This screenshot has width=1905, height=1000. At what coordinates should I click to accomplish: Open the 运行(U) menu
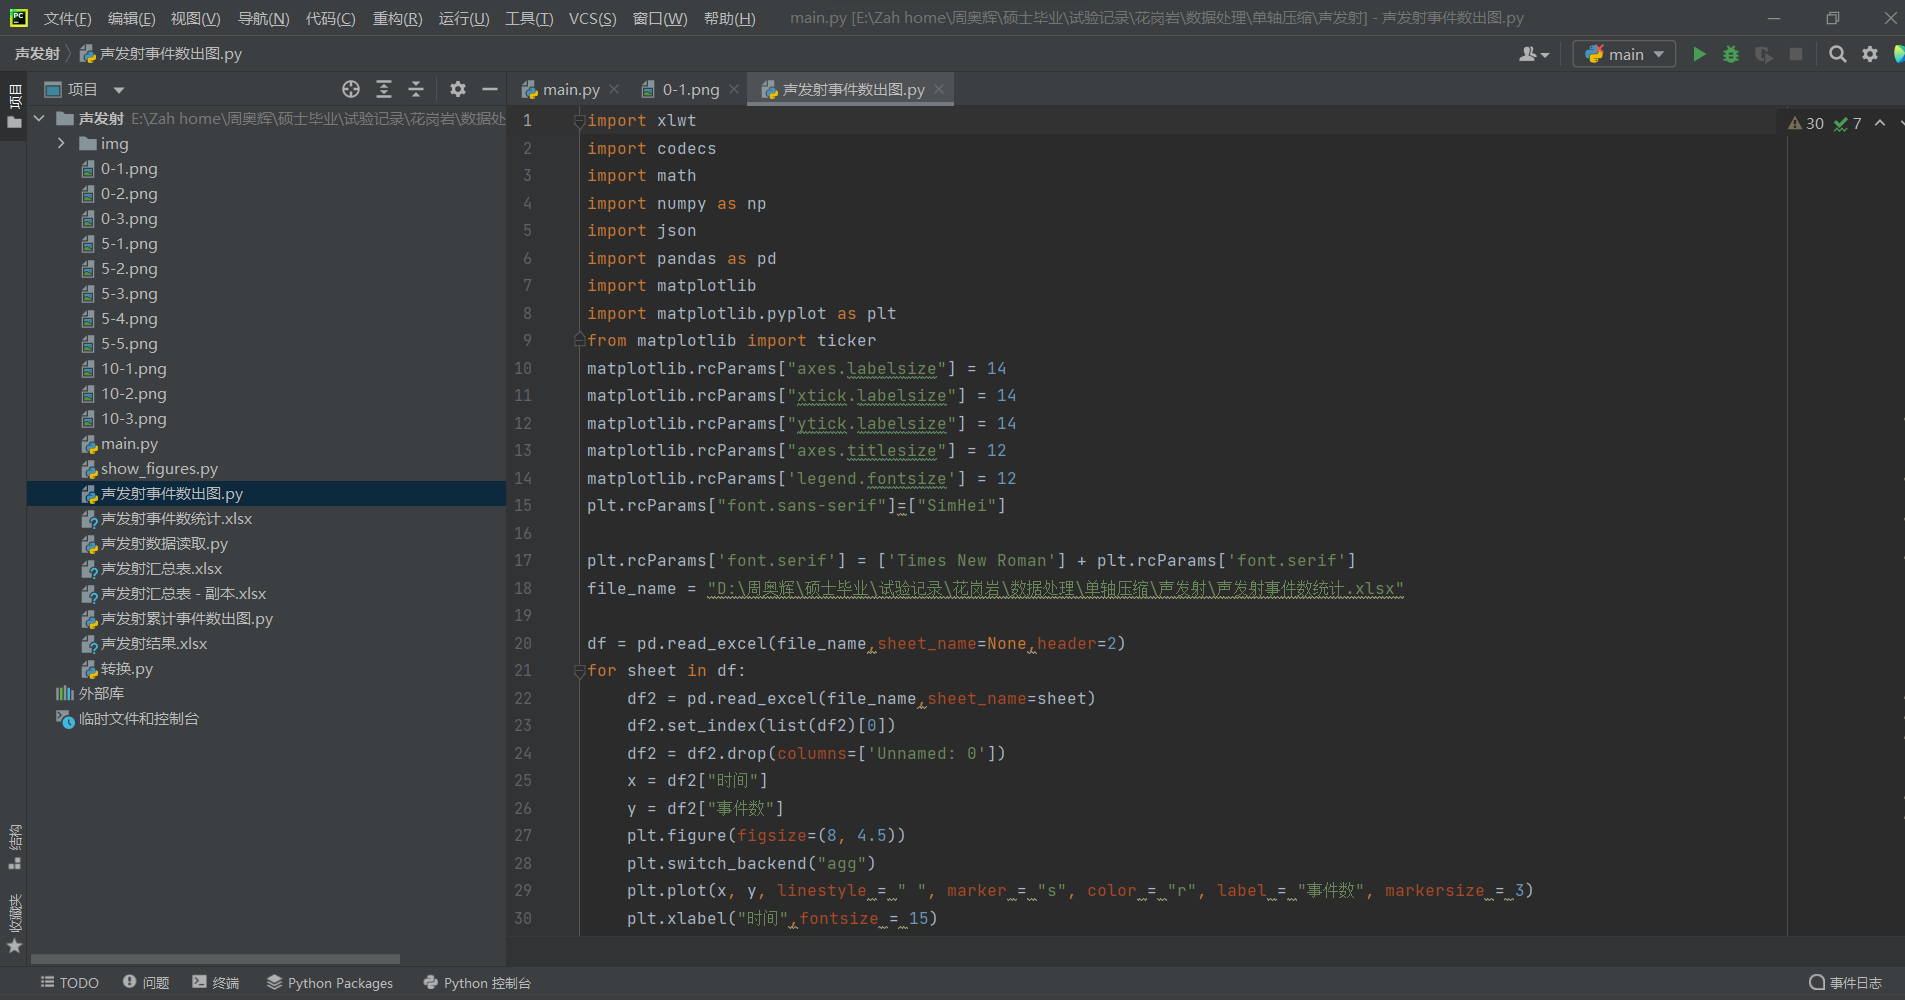tap(464, 18)
